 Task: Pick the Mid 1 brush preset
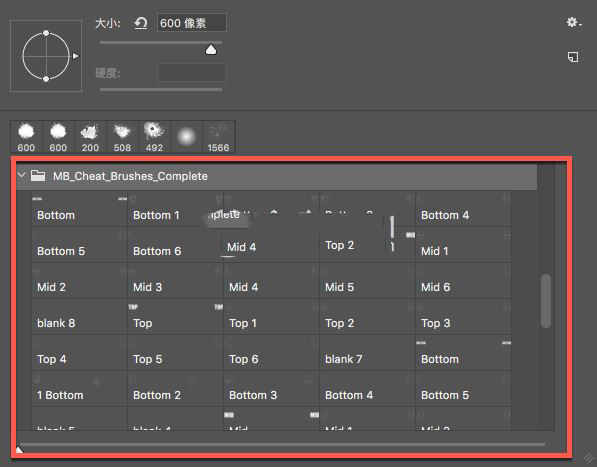click(463, 245)
